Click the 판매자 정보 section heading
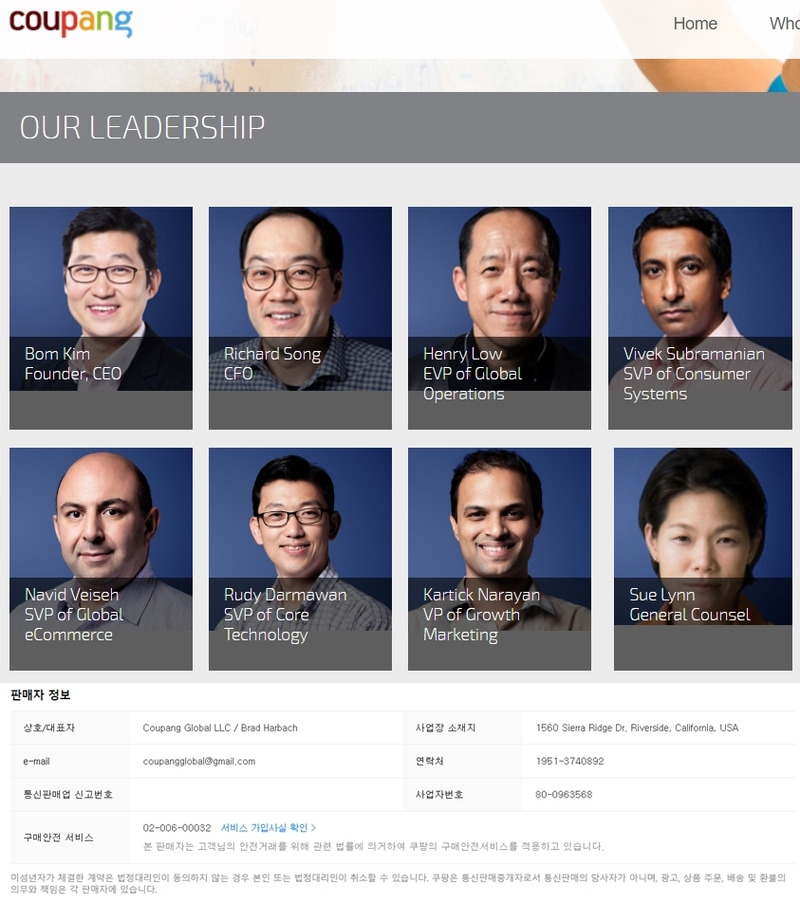The height and width of the screenshot is (903, 800). pyautogui.click(x=40, y=695)
